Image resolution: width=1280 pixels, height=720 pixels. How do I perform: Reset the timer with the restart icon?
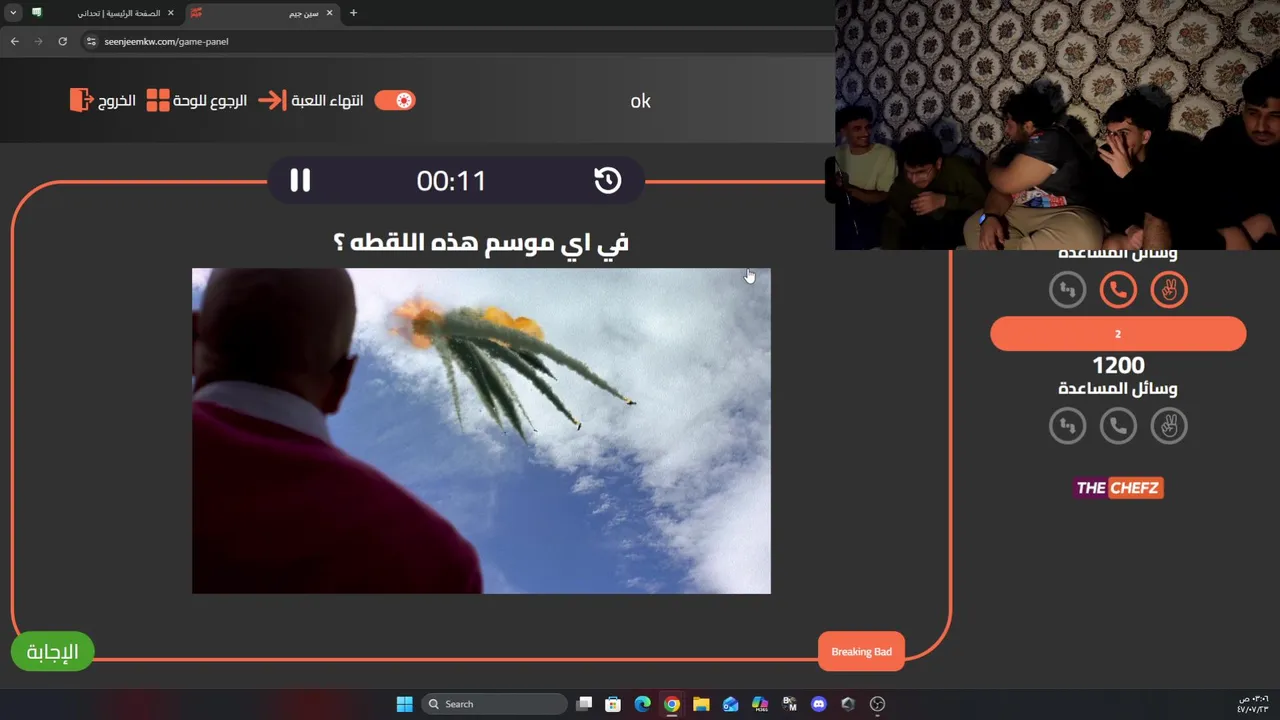point(608,180)
